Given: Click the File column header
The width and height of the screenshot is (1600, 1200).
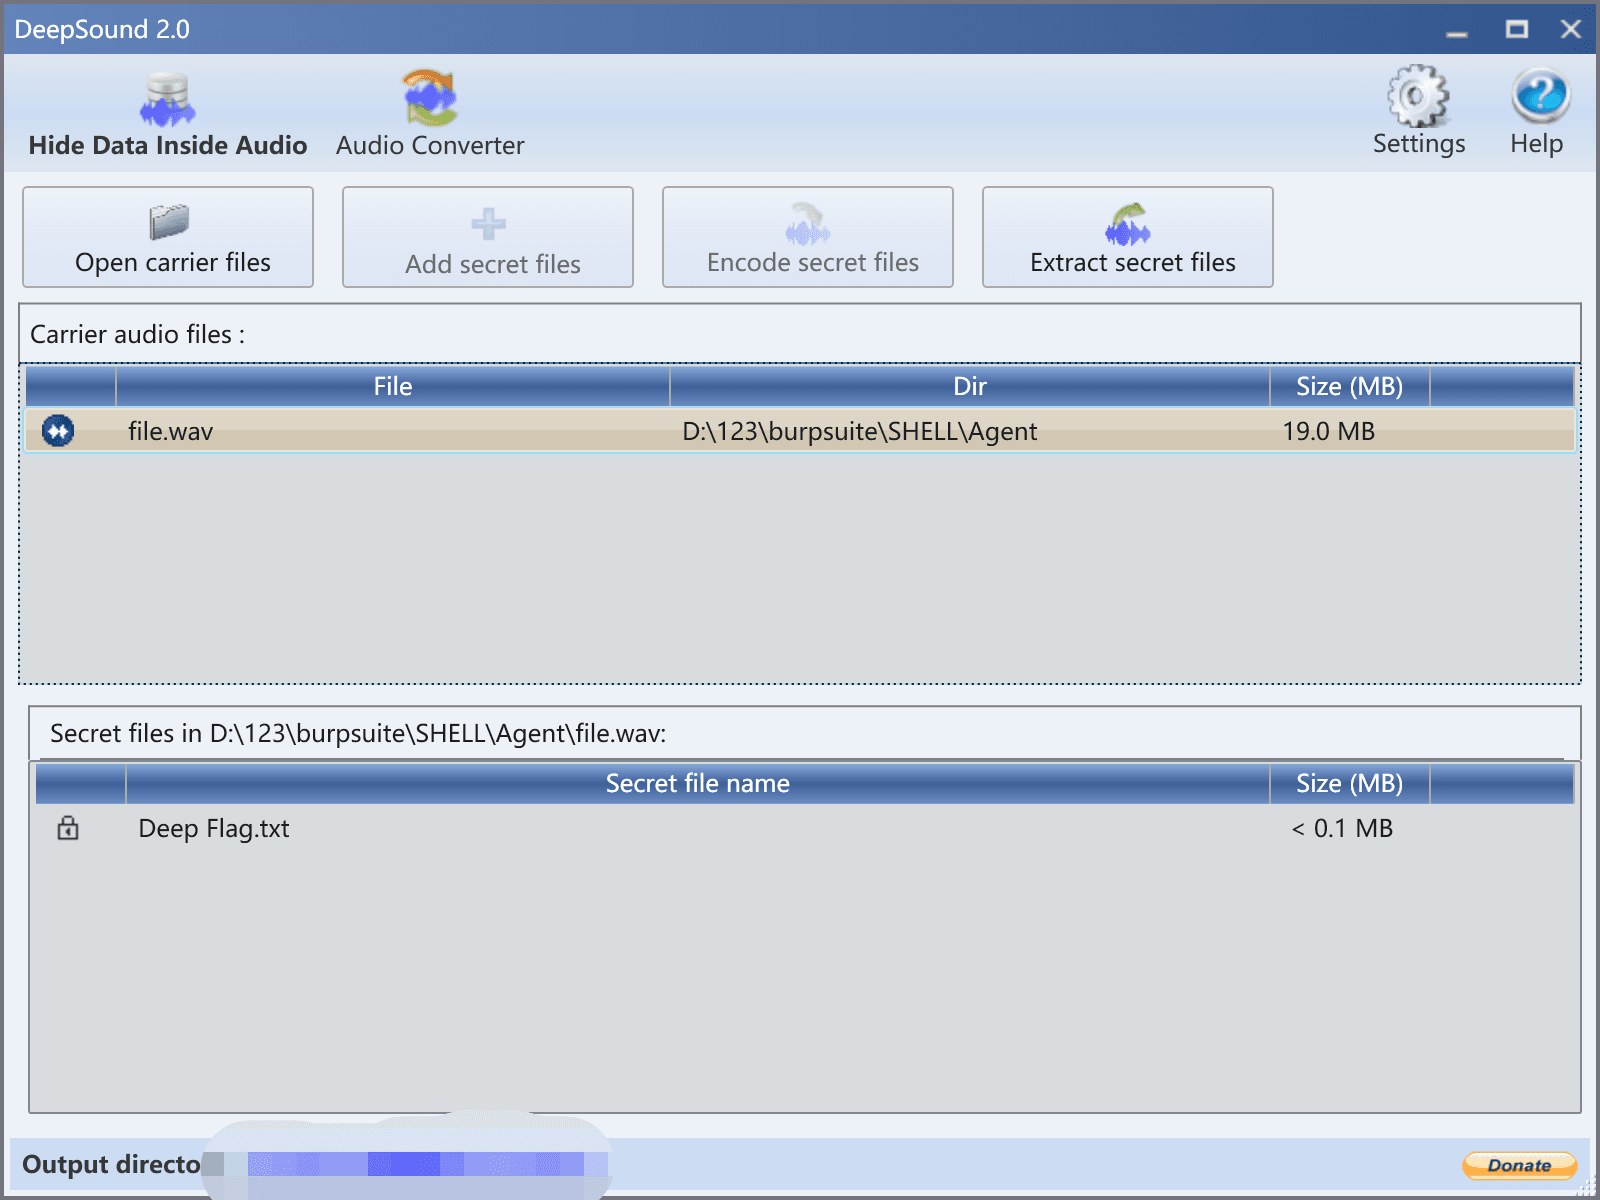Looking at the screenshot, I should click(x=393, y=387).
